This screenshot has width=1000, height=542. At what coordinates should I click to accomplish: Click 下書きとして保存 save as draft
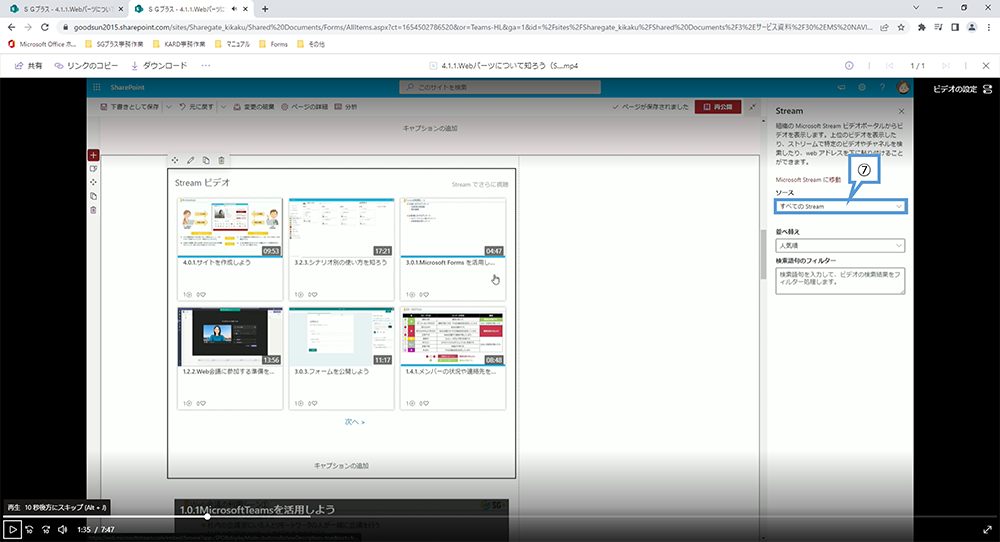pyautogui.click(x=130, y=107)
